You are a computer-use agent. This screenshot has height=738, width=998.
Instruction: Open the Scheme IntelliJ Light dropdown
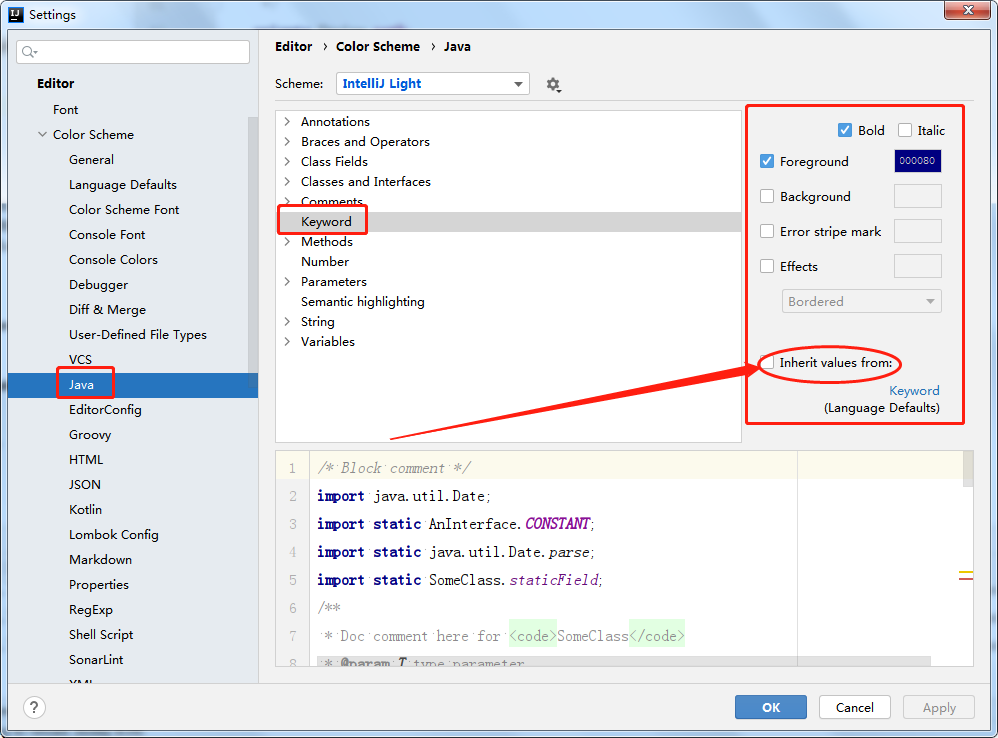coord(433,83)
